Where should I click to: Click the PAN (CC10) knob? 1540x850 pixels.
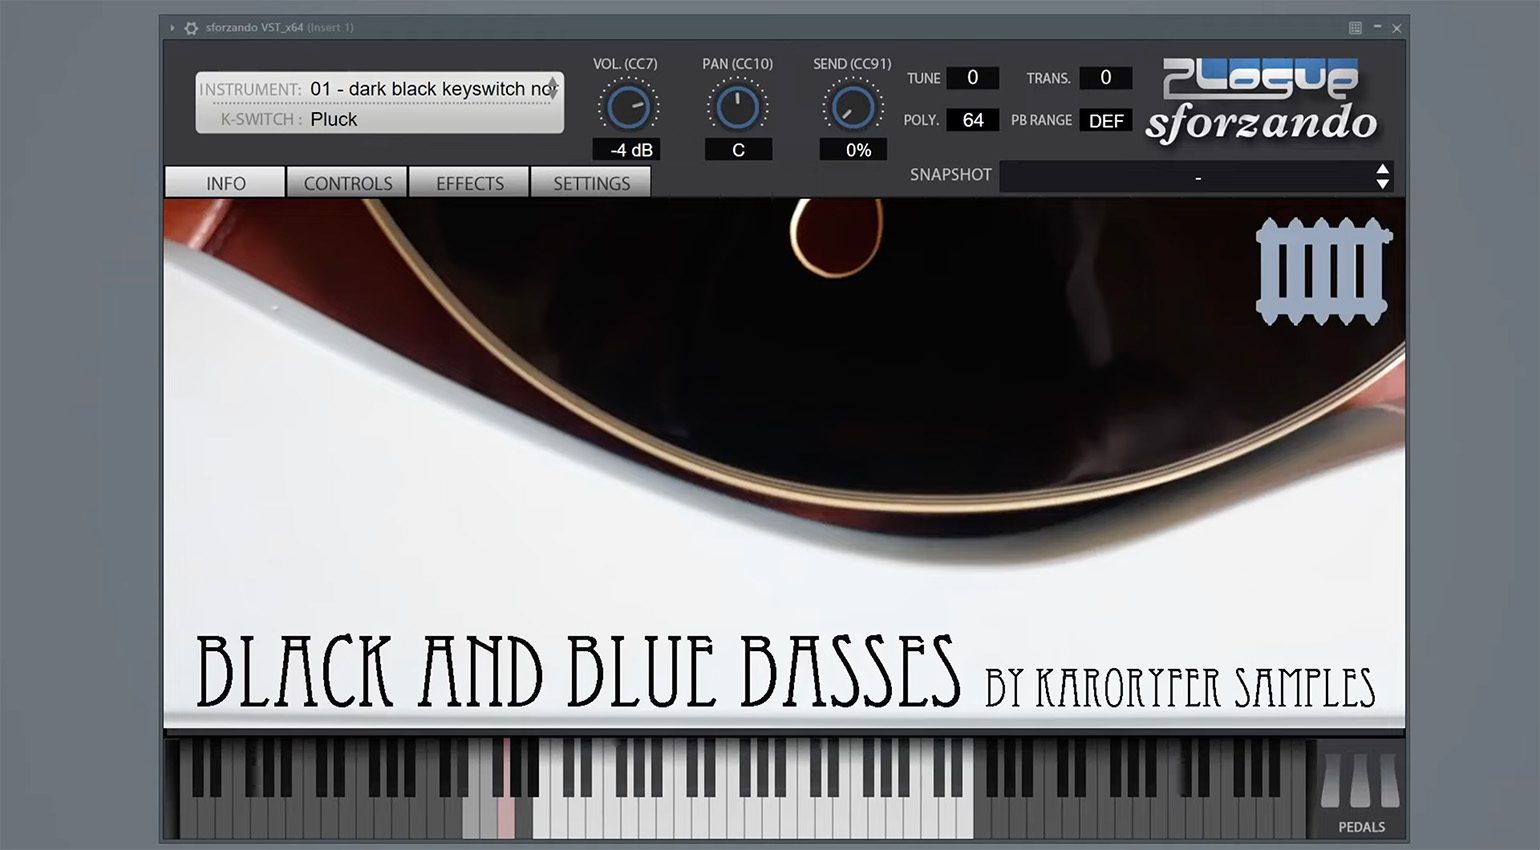[737, 107]
